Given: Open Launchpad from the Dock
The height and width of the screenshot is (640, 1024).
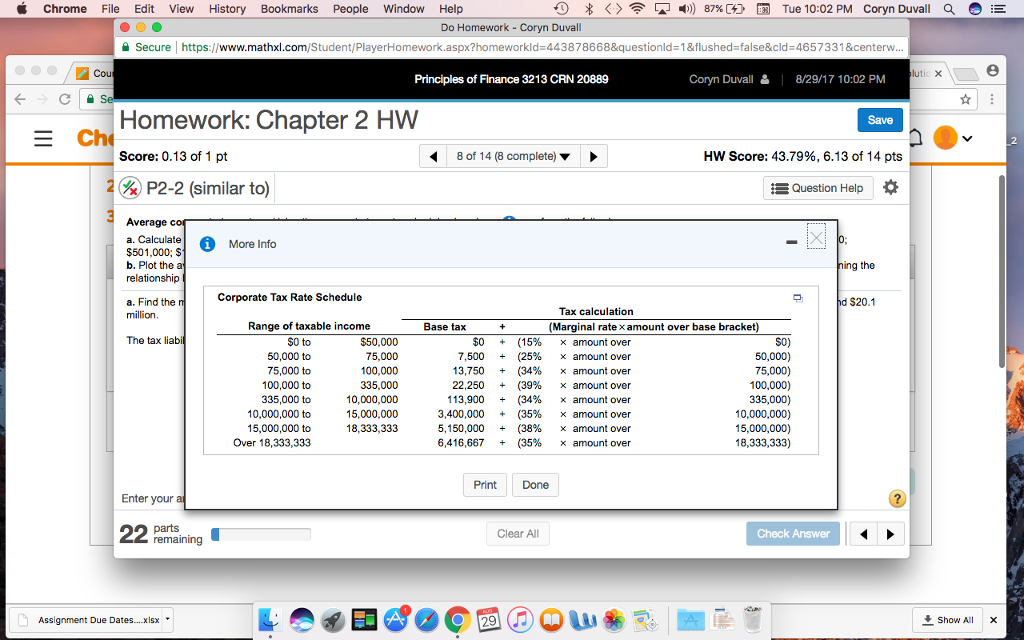Looking at the screenshot, I should pos(333,619).
